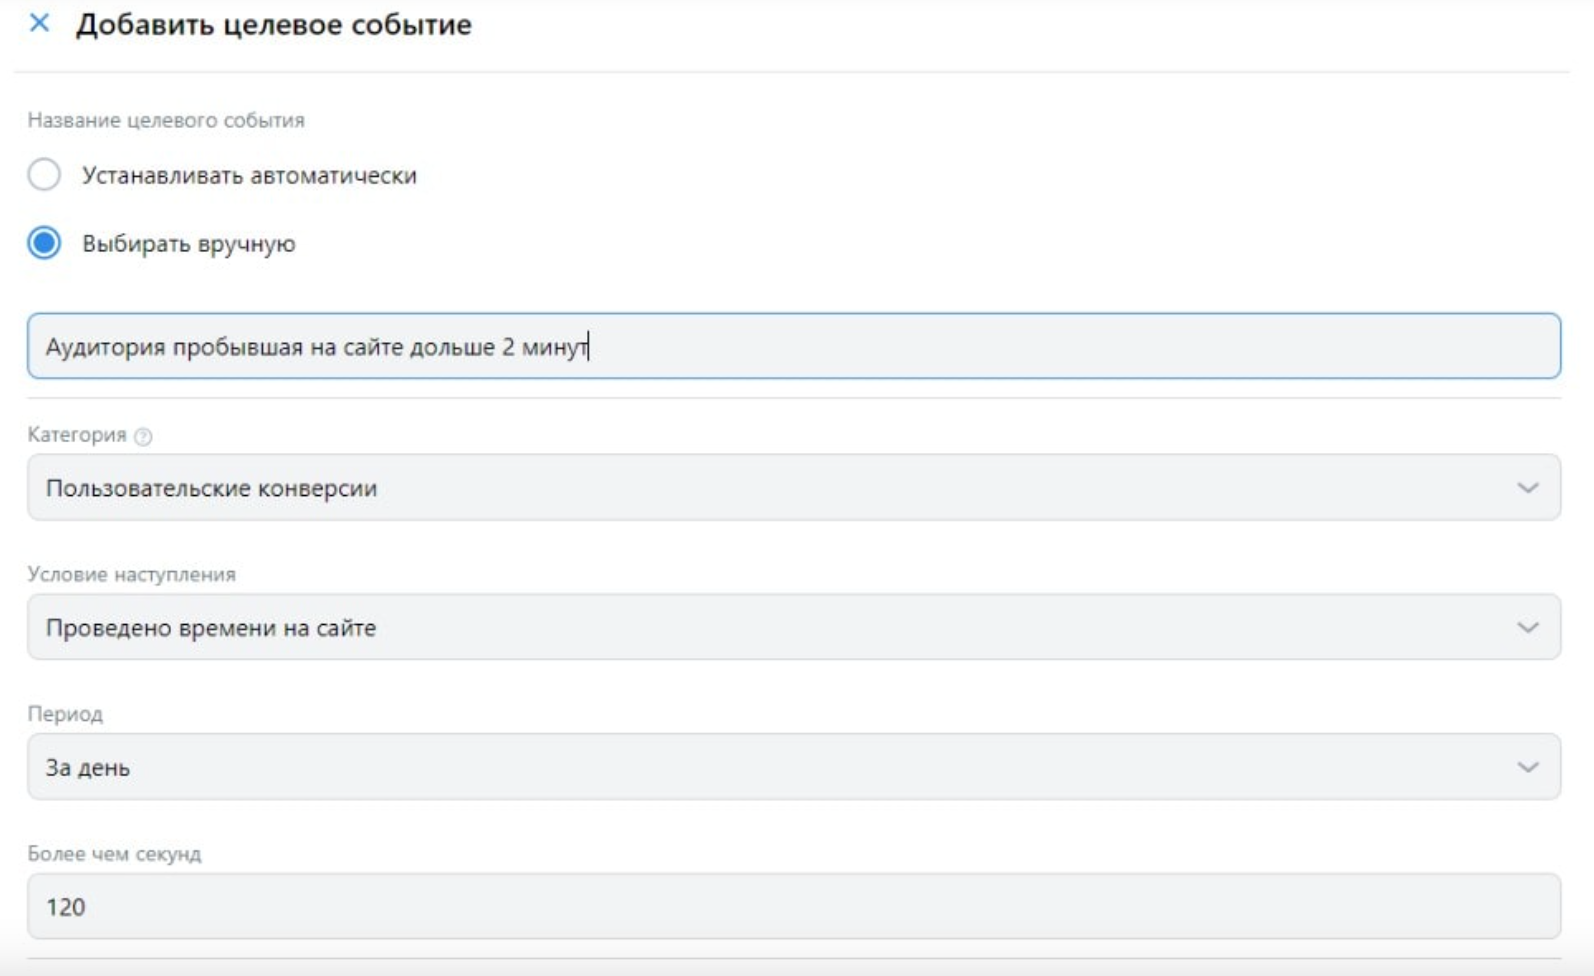
Task: Click the chevron arrow in the Период field
Action: coord(1527,767)
